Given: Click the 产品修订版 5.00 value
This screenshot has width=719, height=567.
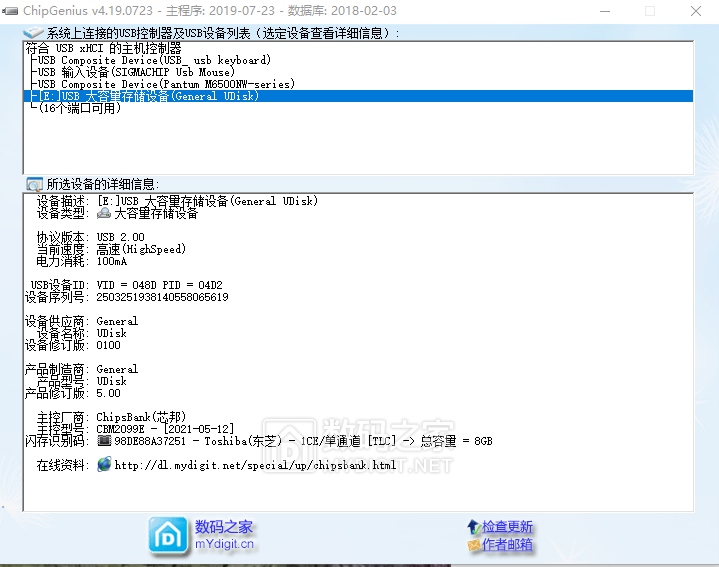Looking at the screenshot, I should click(109, 393).
